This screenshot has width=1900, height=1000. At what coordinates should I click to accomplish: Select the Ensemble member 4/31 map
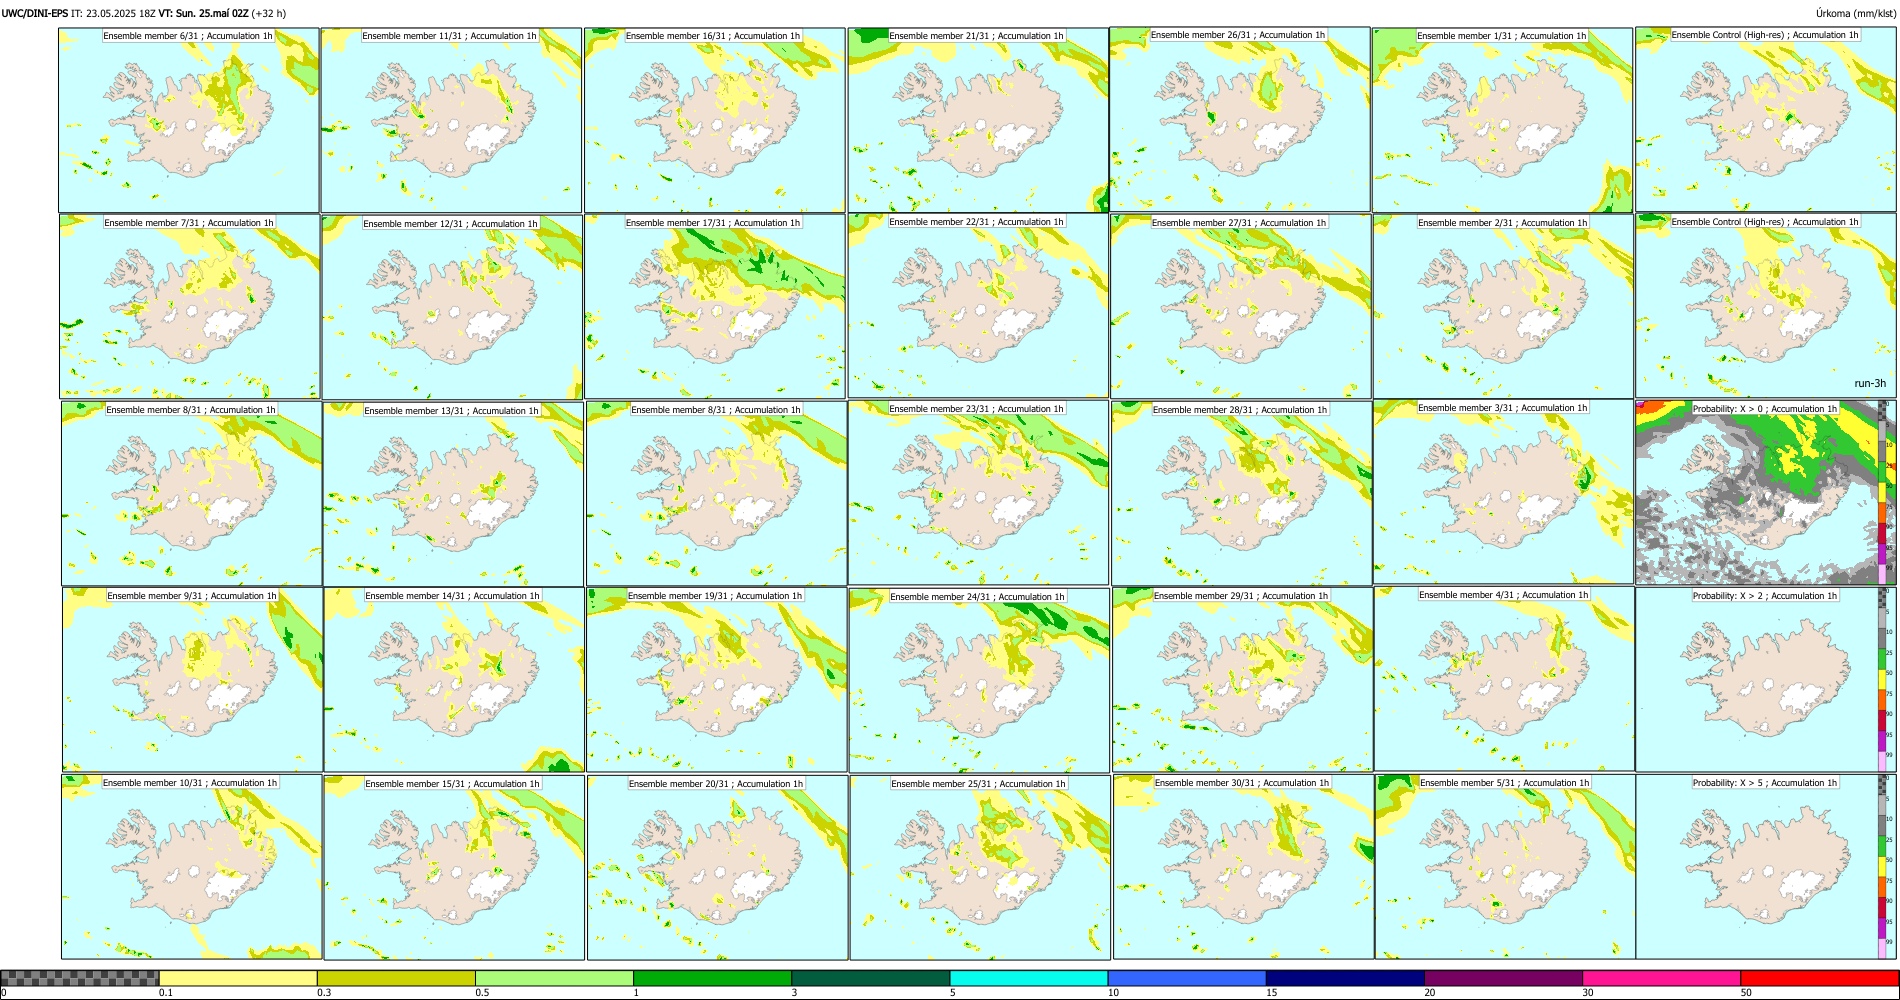tap(1504, 679)
